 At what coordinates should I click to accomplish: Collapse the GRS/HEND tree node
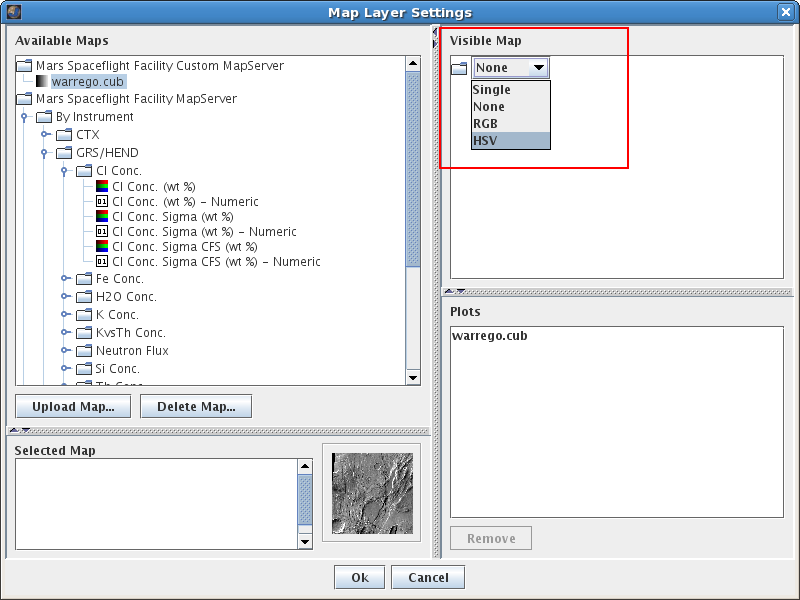tap(45, 153)
